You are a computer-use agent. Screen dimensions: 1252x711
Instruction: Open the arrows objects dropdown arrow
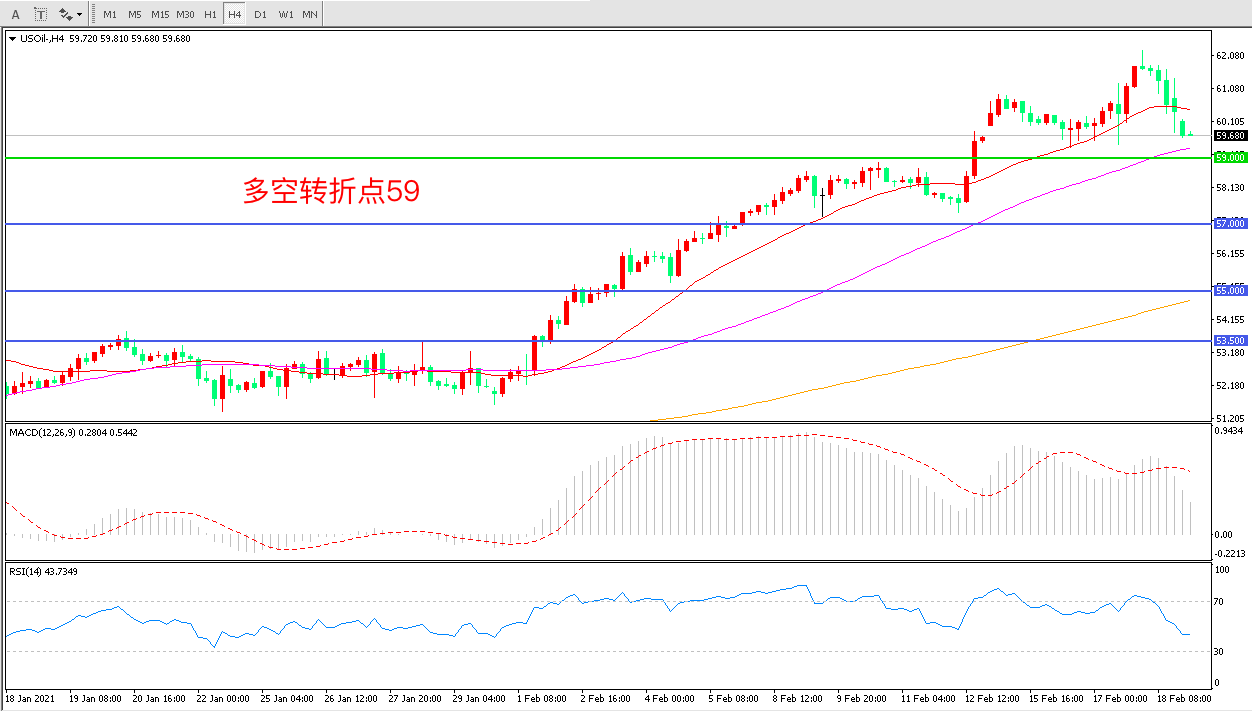[80, 15]
